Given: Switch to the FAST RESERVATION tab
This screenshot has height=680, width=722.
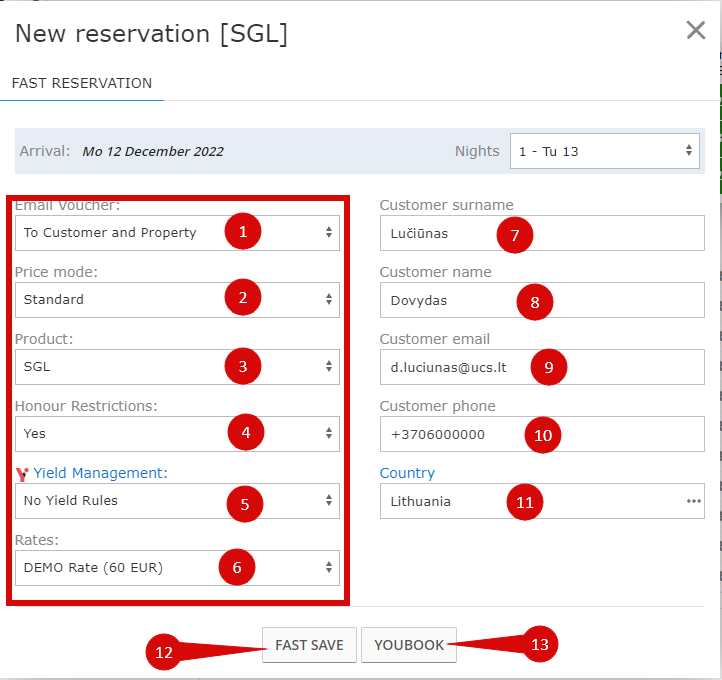Looking at the screenshot, I should click(82, 84).
